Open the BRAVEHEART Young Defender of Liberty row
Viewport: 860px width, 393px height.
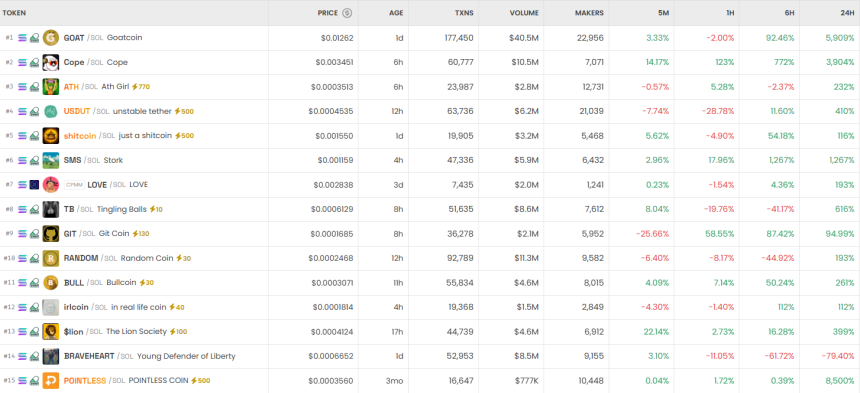click(430, 356)
